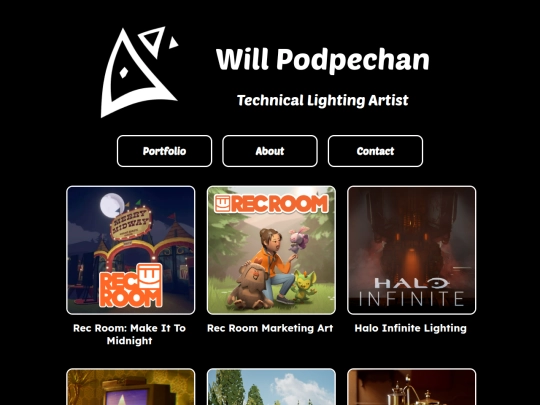Click the 'Rec Room Marketing Art' caption
Image resolution: width=540 pixels, height=405 pixels.
270,328
